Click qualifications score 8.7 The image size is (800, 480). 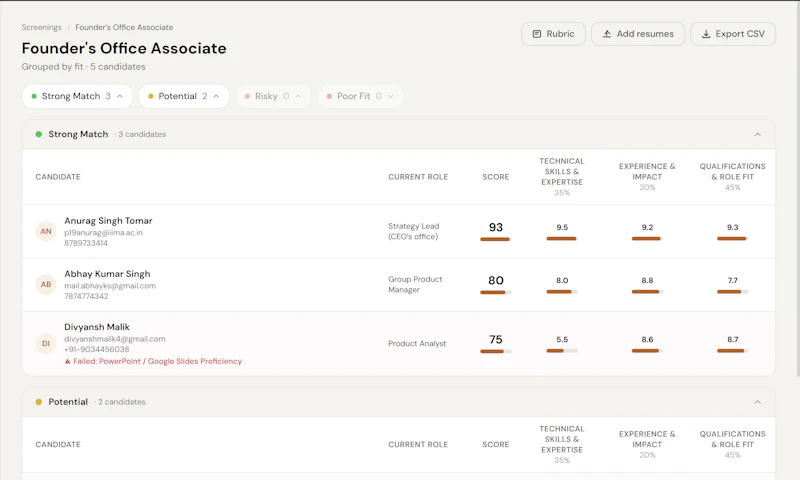(x=733, y=339)
